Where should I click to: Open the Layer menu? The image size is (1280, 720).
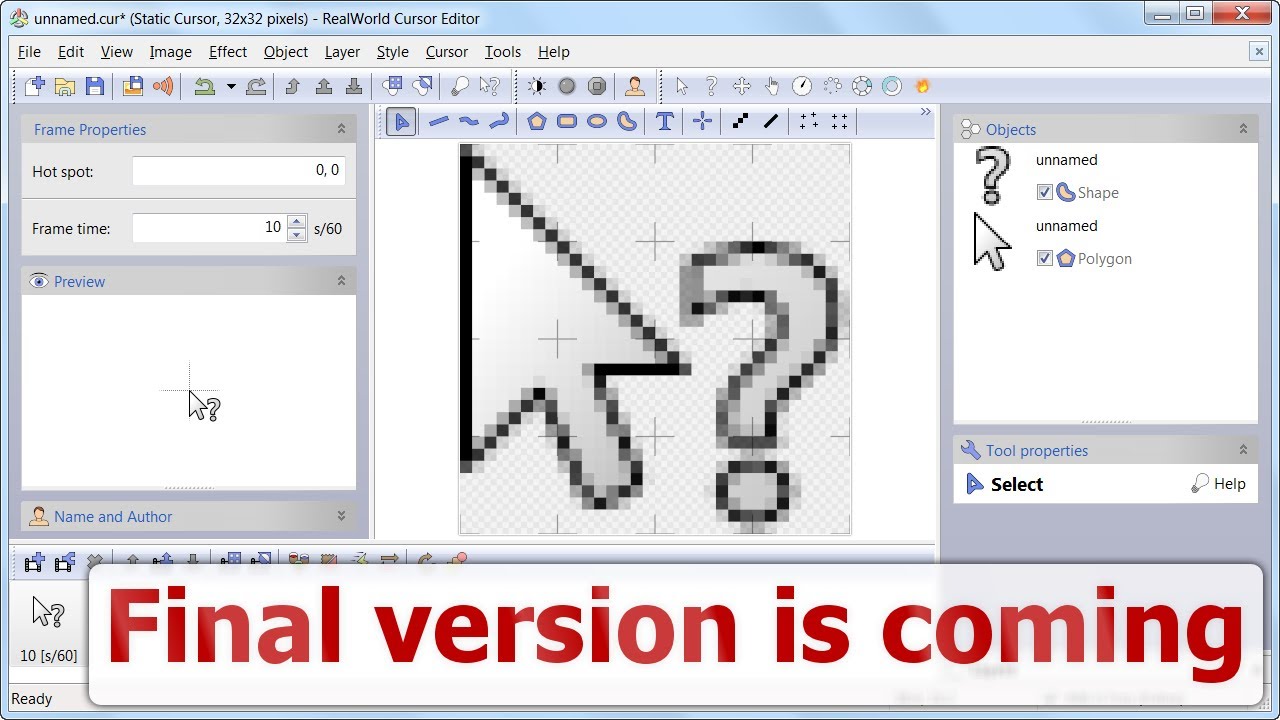point(342,52)
